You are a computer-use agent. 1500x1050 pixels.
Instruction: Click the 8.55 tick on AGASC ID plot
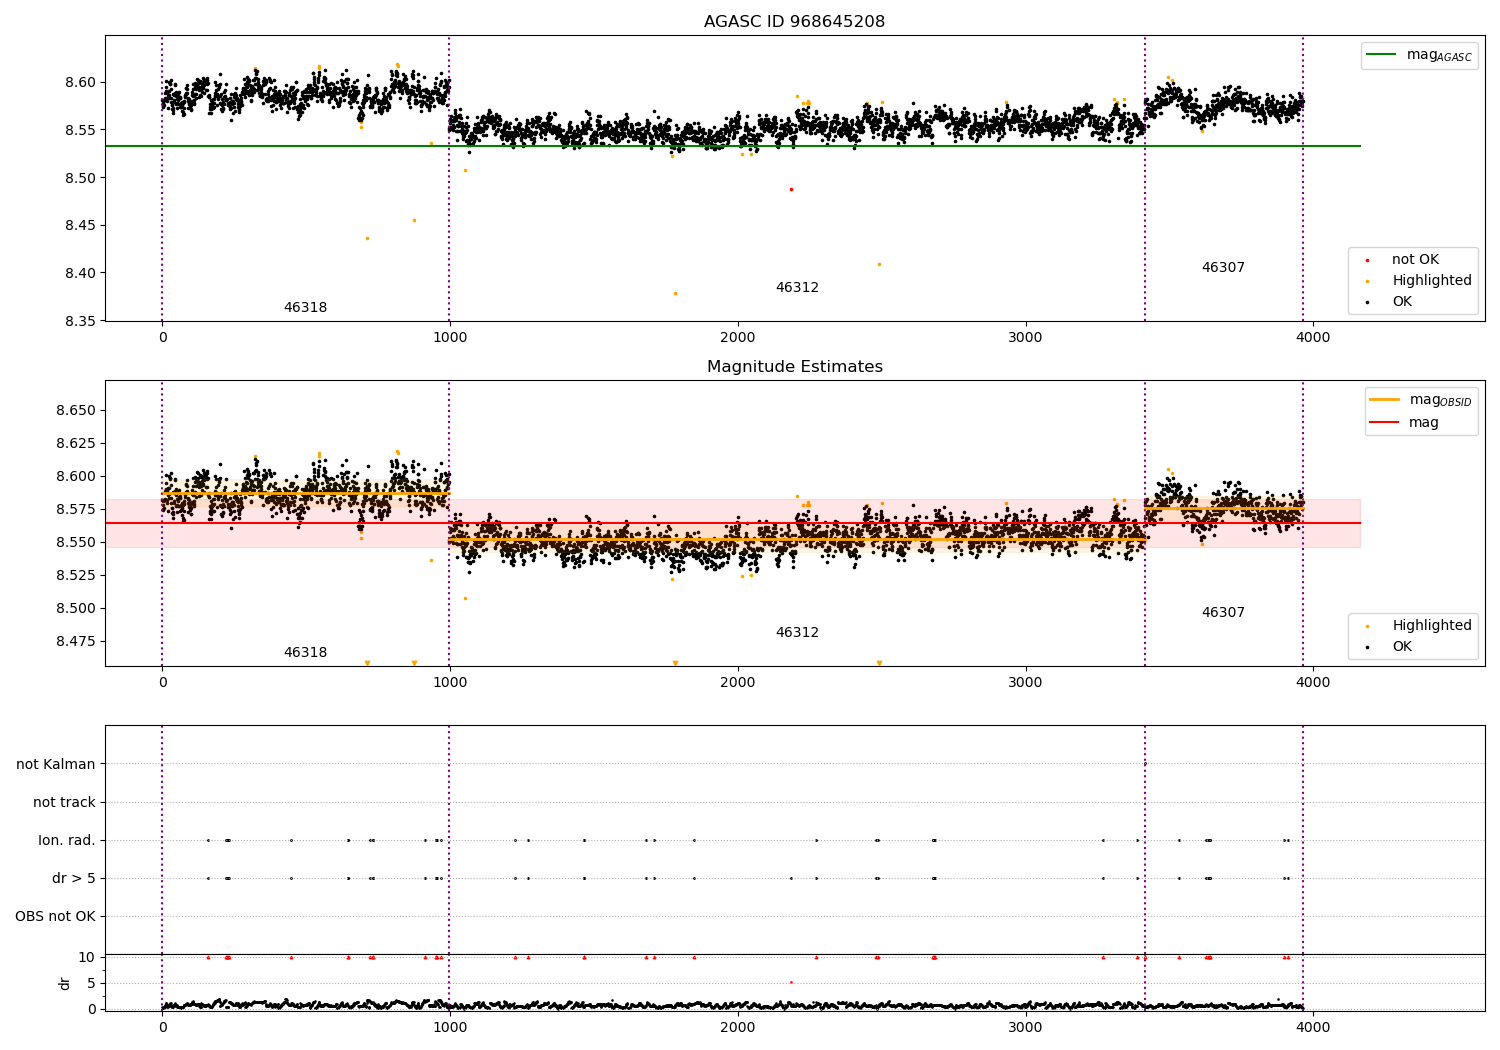pos(79,130)
